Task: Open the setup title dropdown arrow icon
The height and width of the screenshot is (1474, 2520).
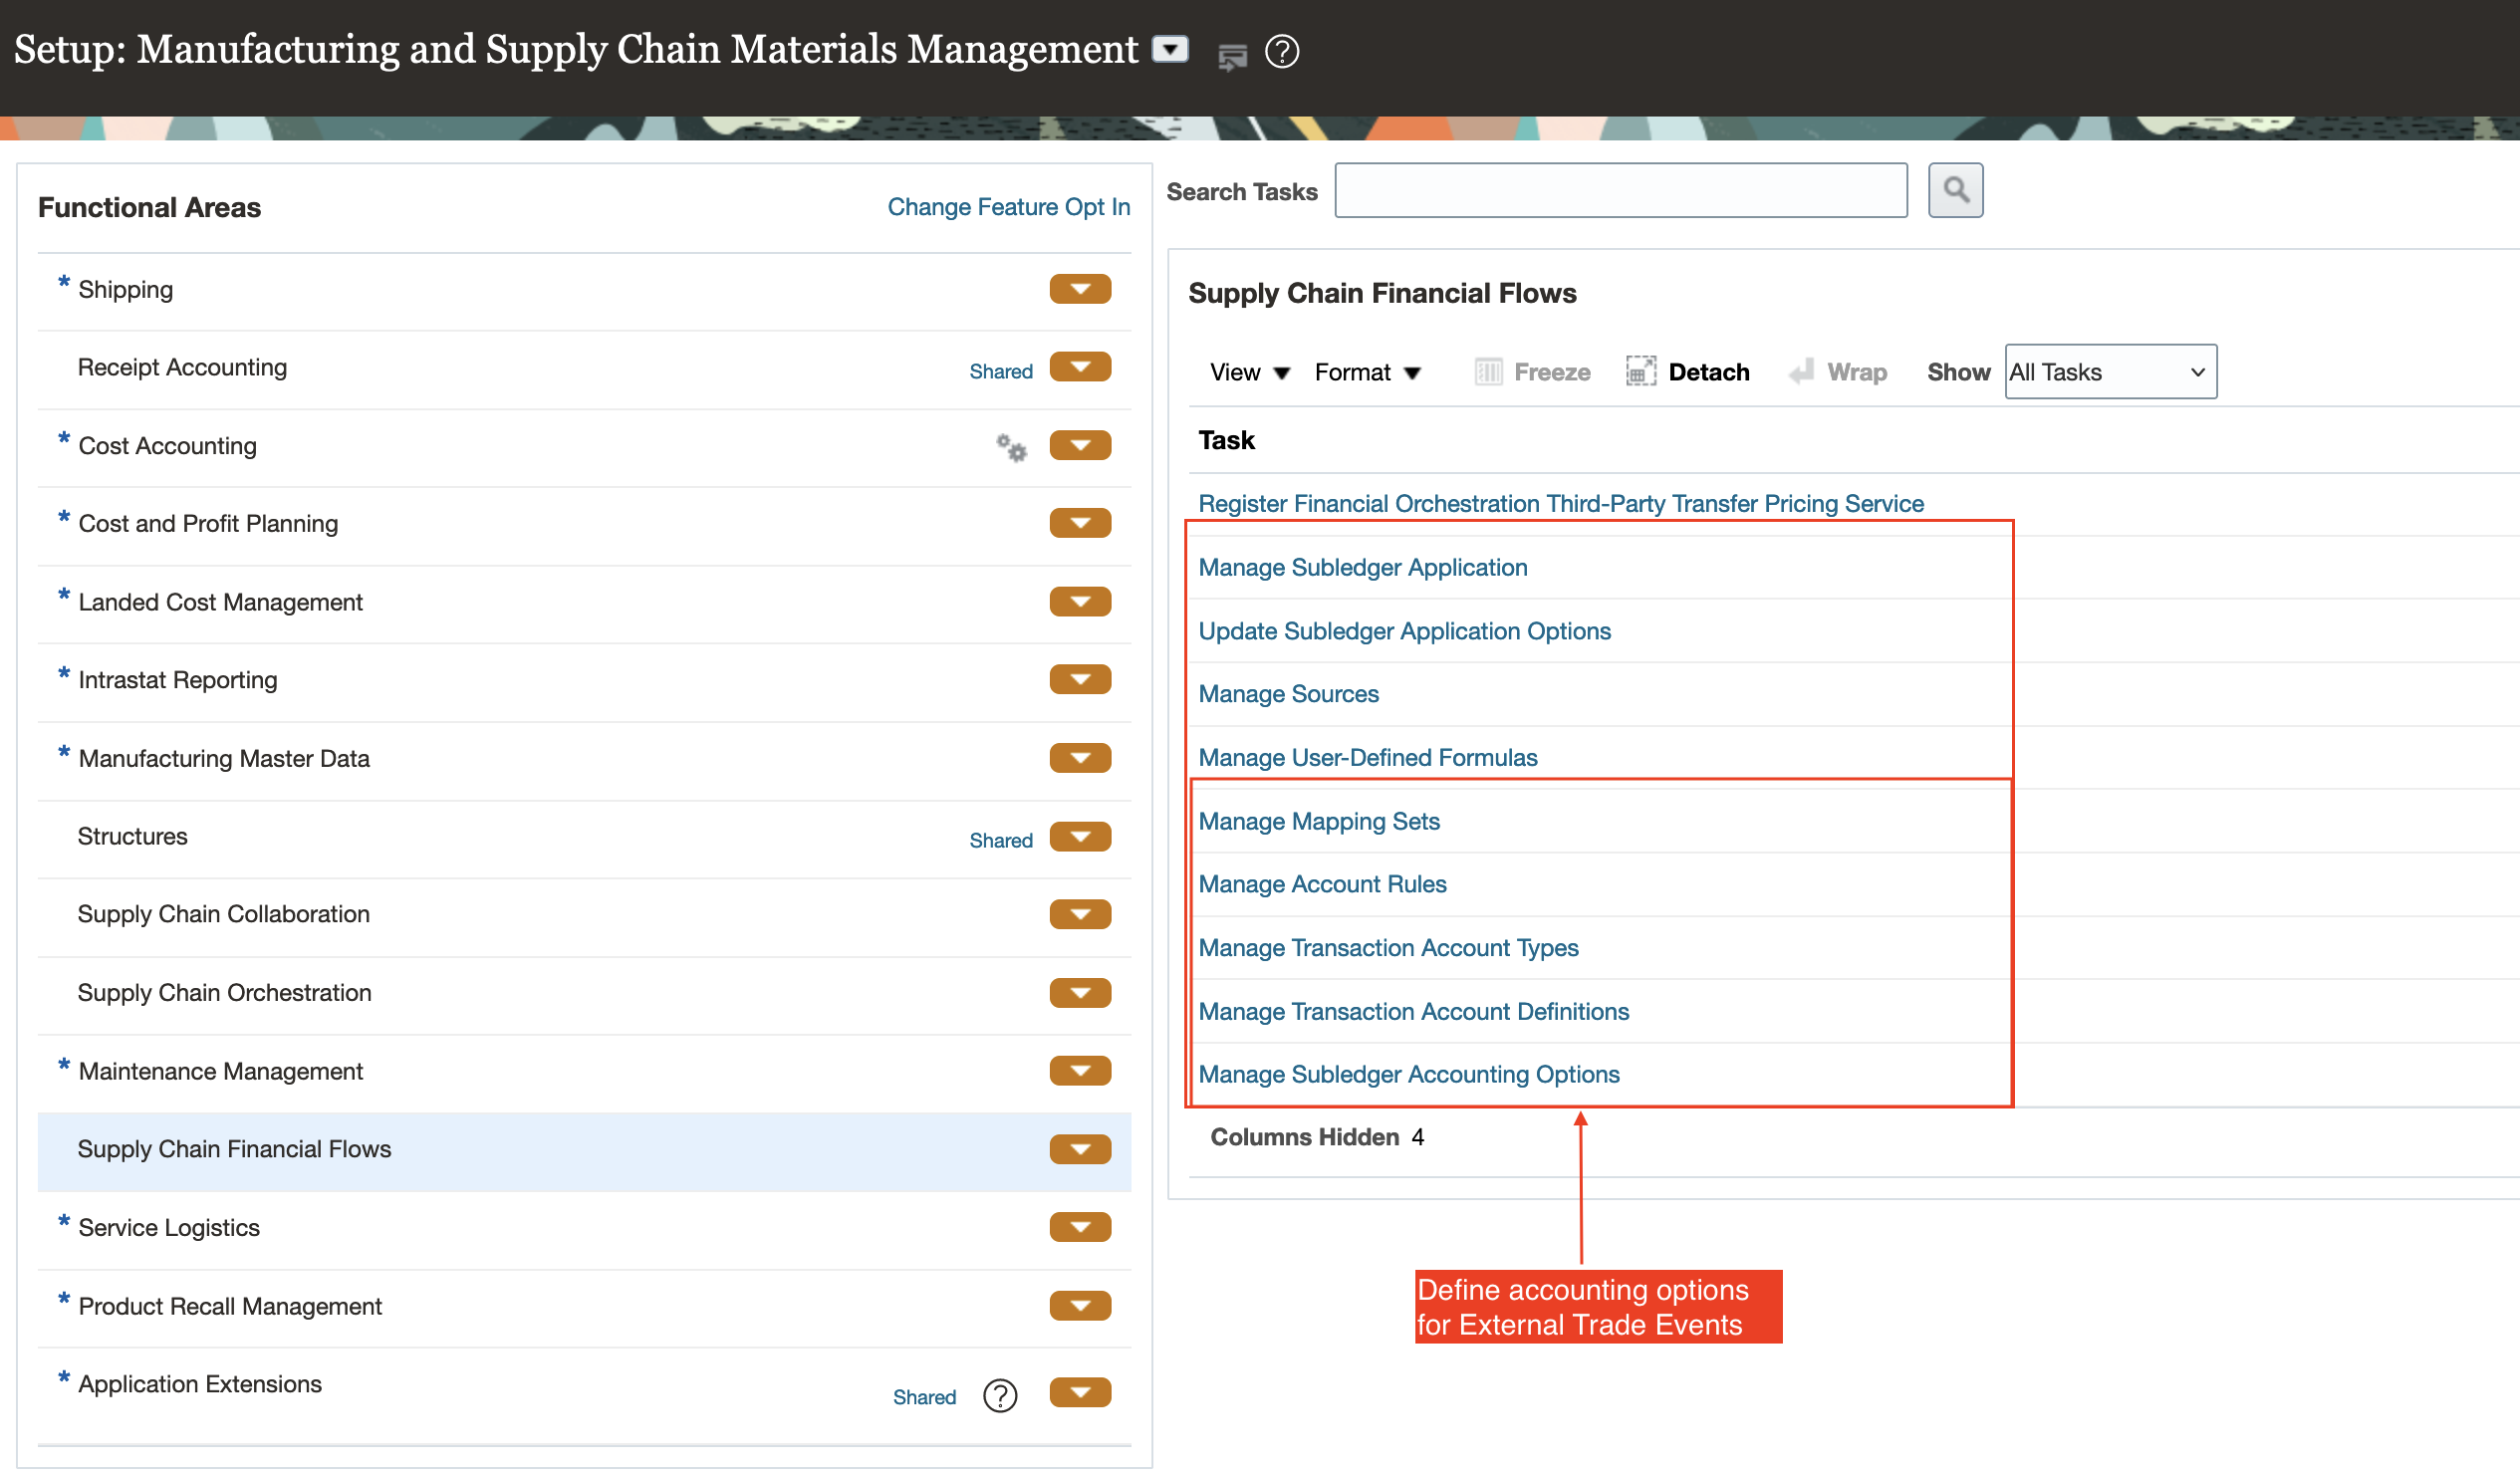Action: (1170, 49)
